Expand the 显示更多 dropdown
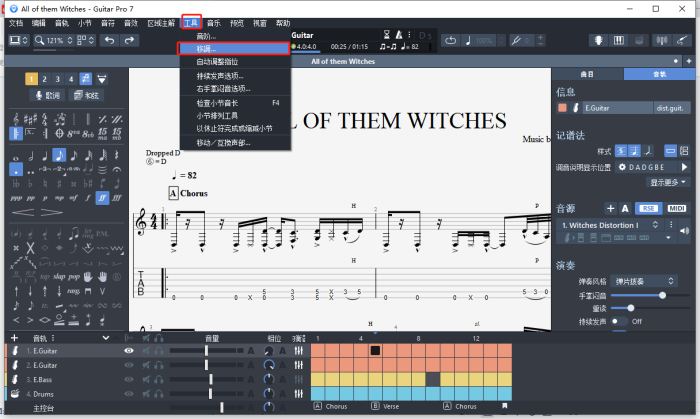This screenshot has height=419, width=700. (669, 183)
